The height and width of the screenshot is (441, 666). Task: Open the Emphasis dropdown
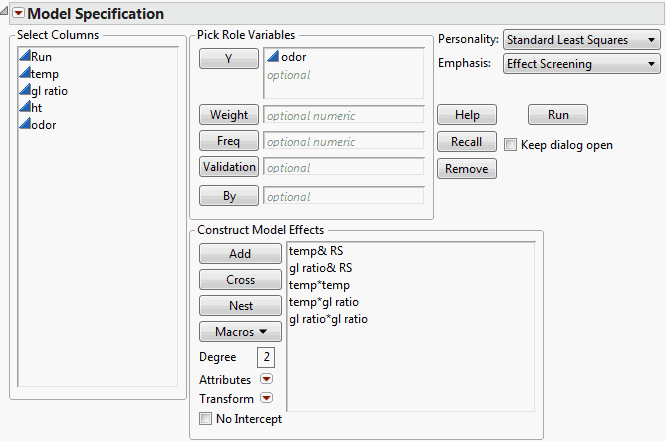click(x=582, y=64)
